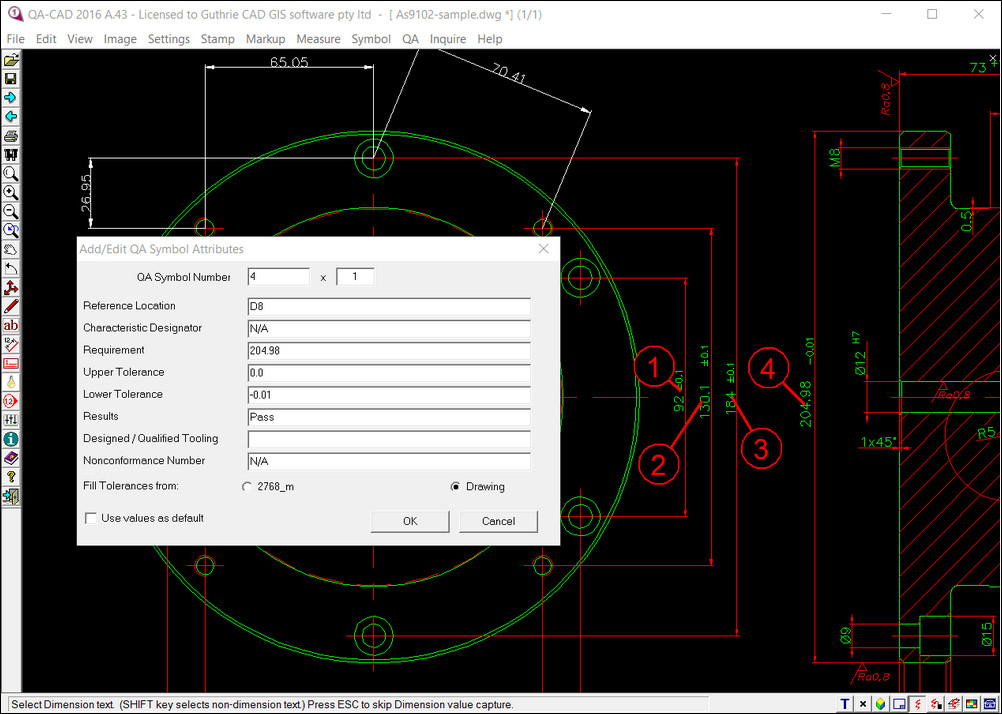
Task: Click the red squiggle layers icon
Action: (952, 704)
